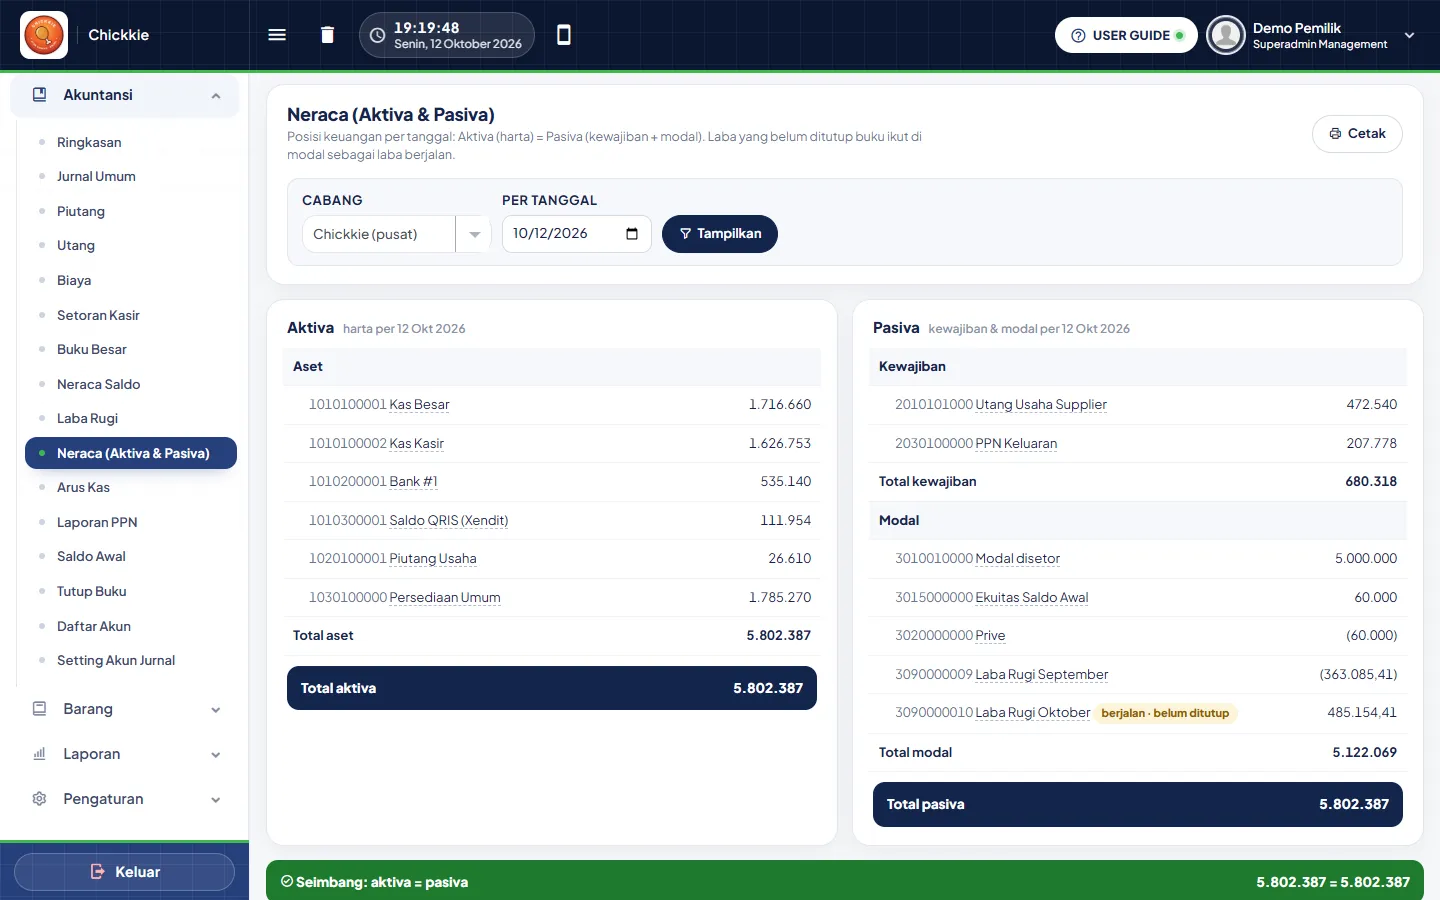Go to Jurnal Umum menu item
The image size is (1440, 900).
pos(96,177)
